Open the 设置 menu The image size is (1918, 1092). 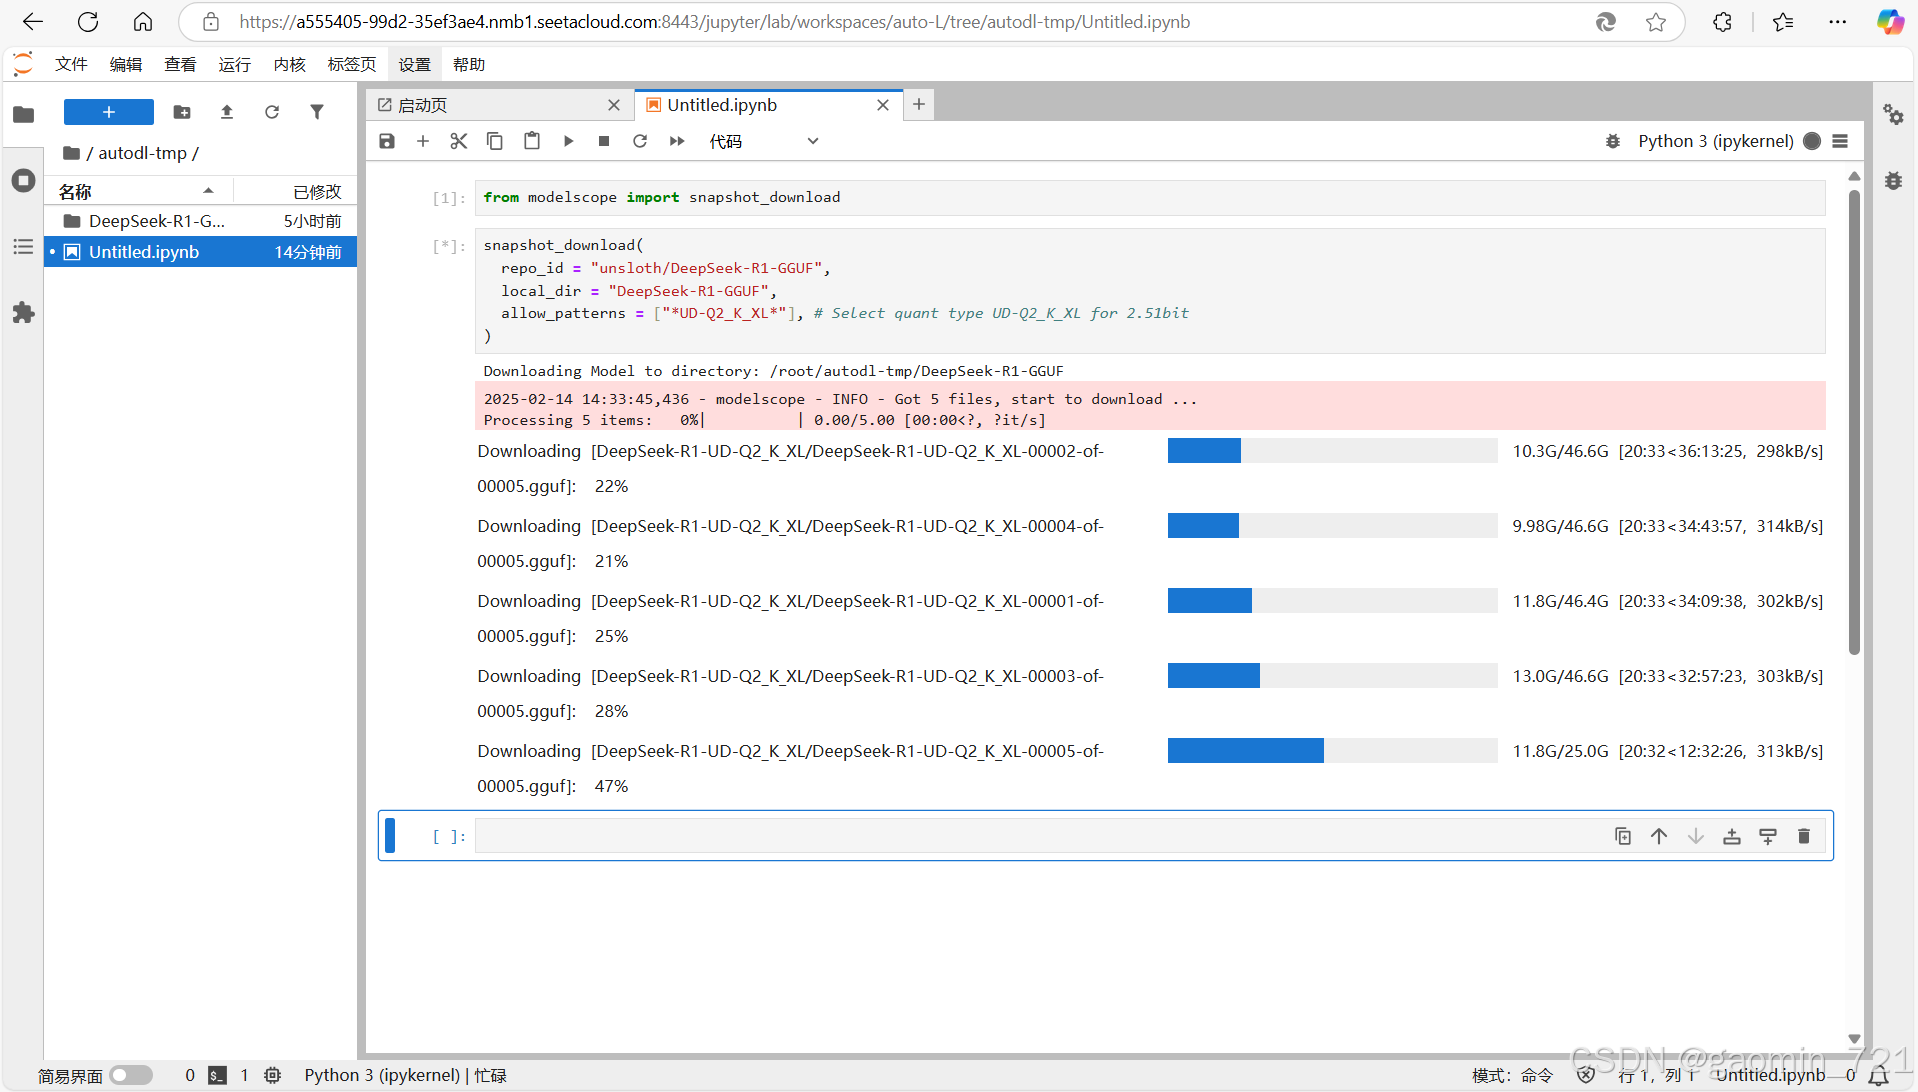pos(414,64)
